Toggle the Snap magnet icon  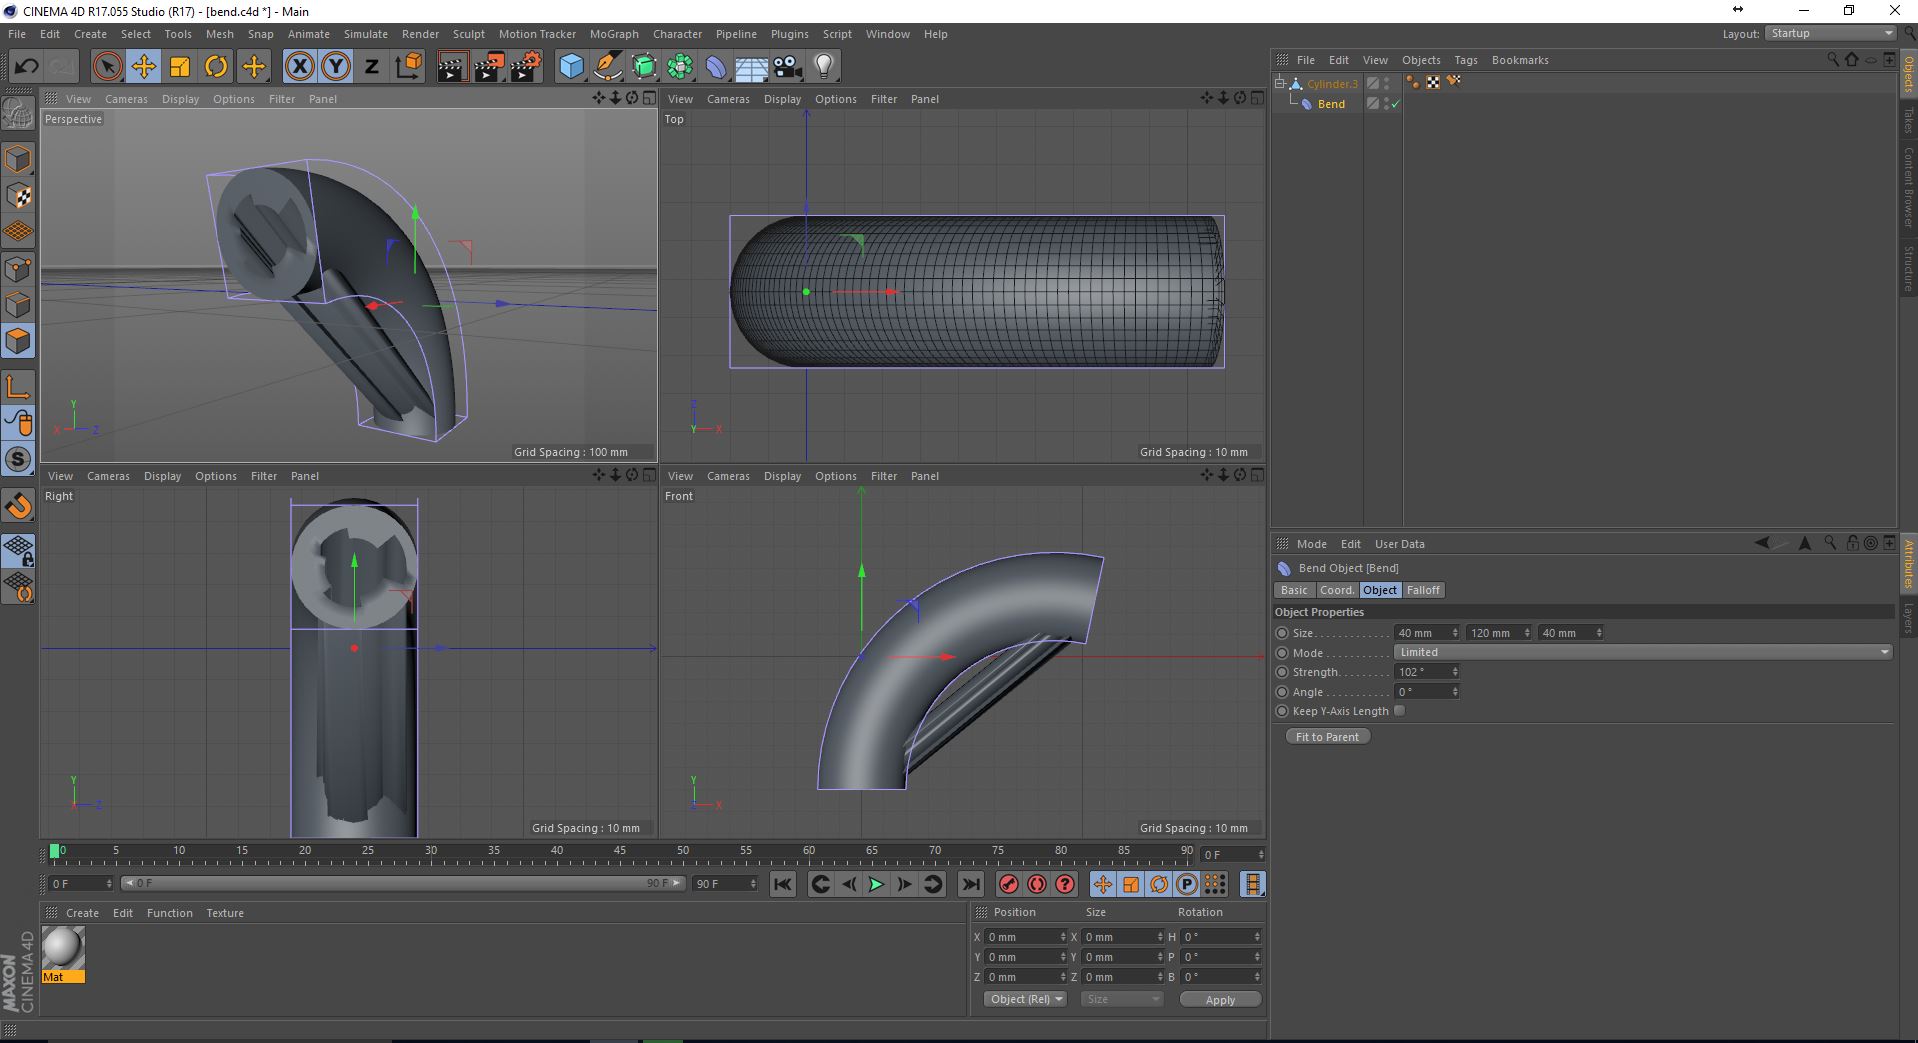click(18, 506)
